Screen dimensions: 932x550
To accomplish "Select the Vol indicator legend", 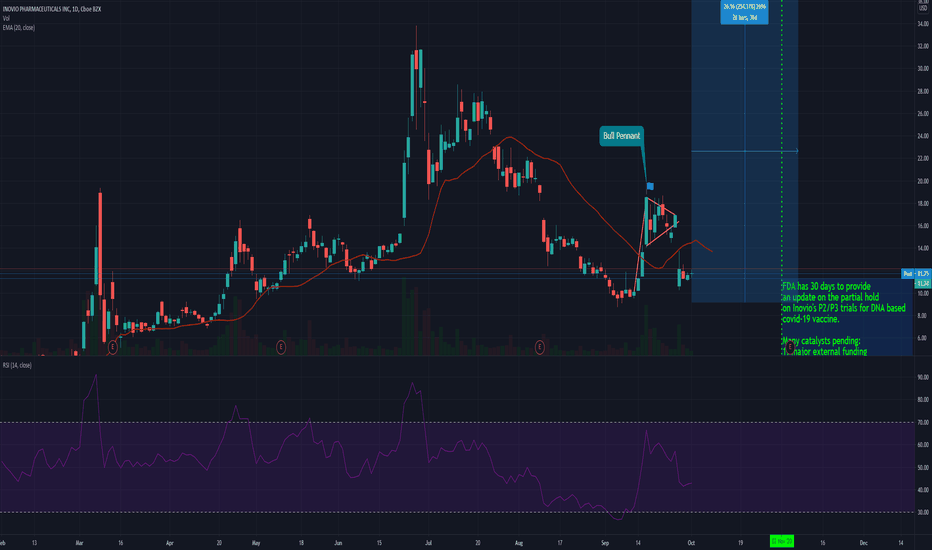I will pos(6,18).
